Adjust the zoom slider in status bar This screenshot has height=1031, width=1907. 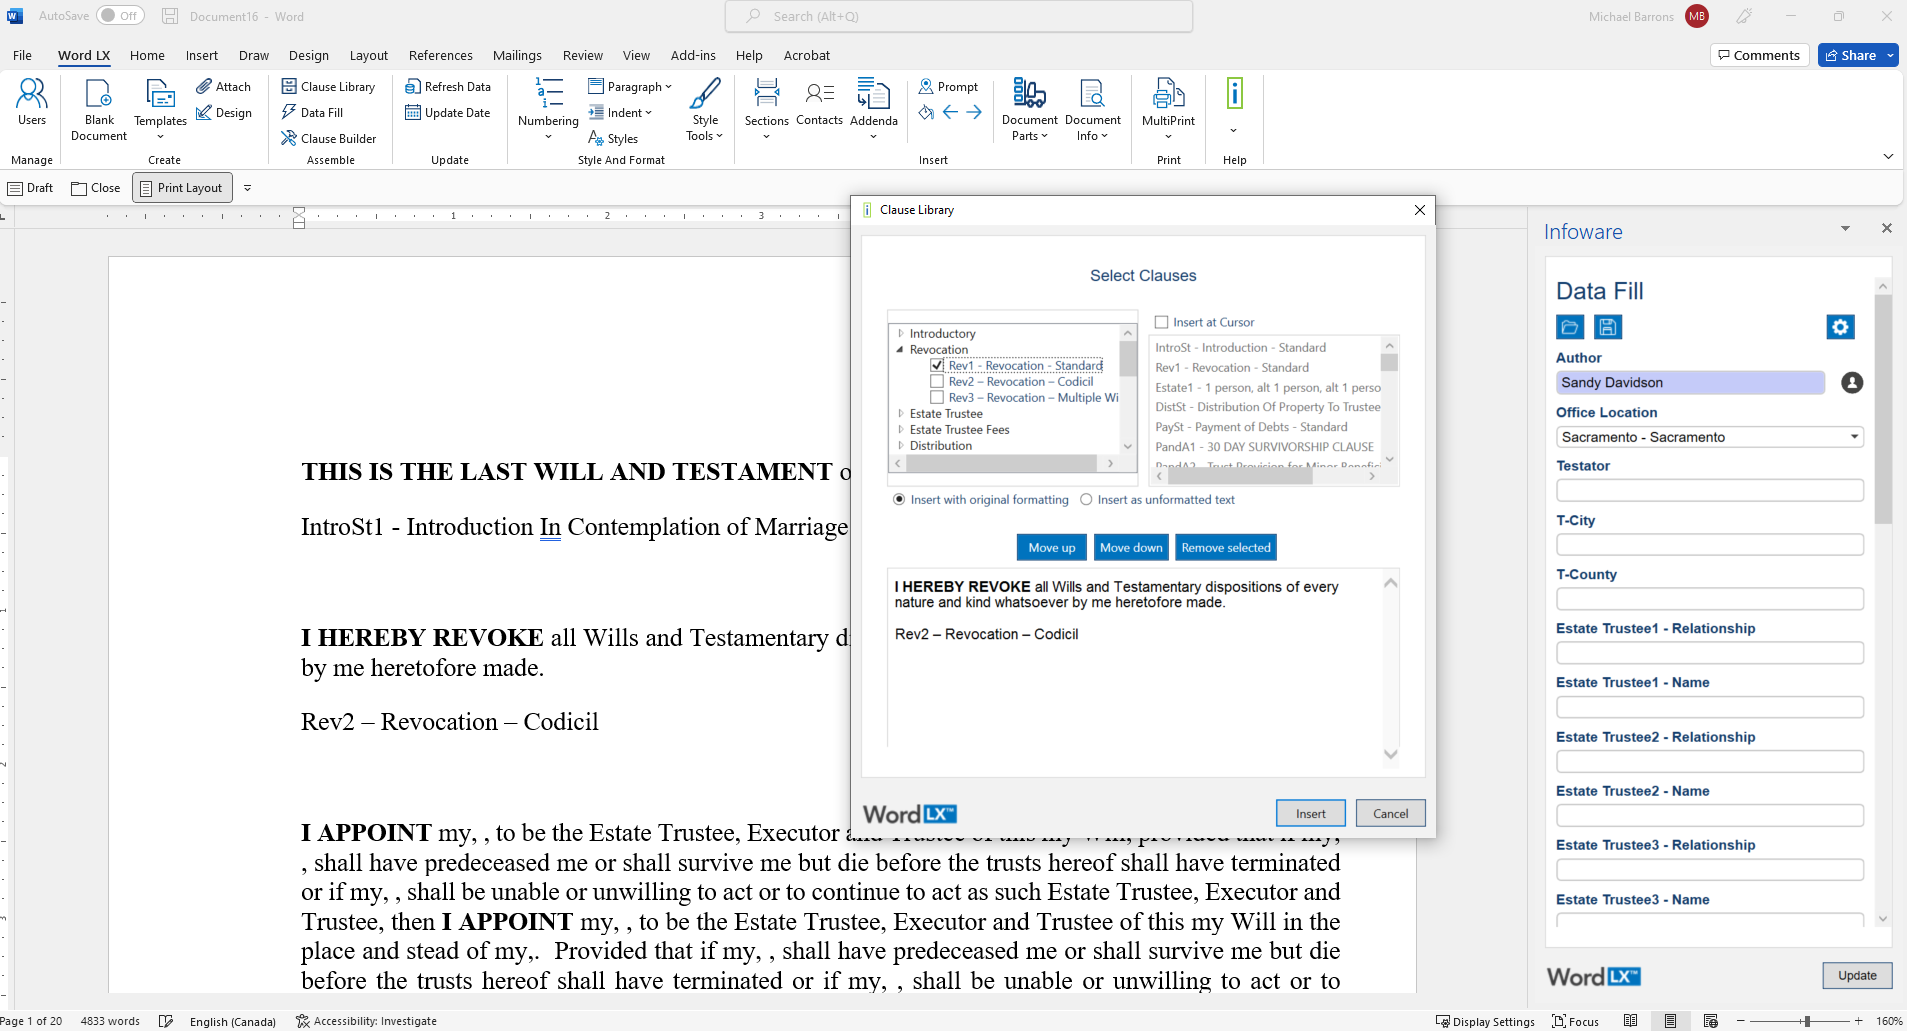click(1806, 1021)
